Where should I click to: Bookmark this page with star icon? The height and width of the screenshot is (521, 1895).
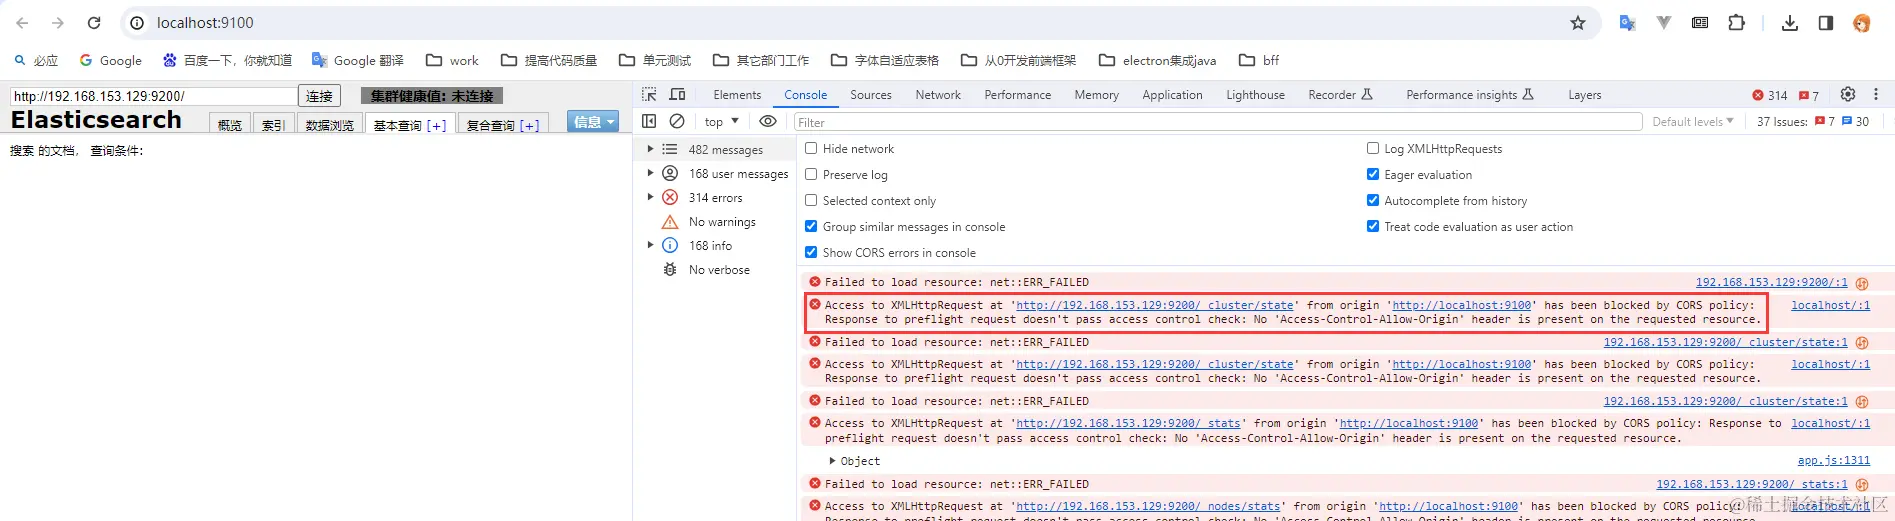[x=1578, y=22]
